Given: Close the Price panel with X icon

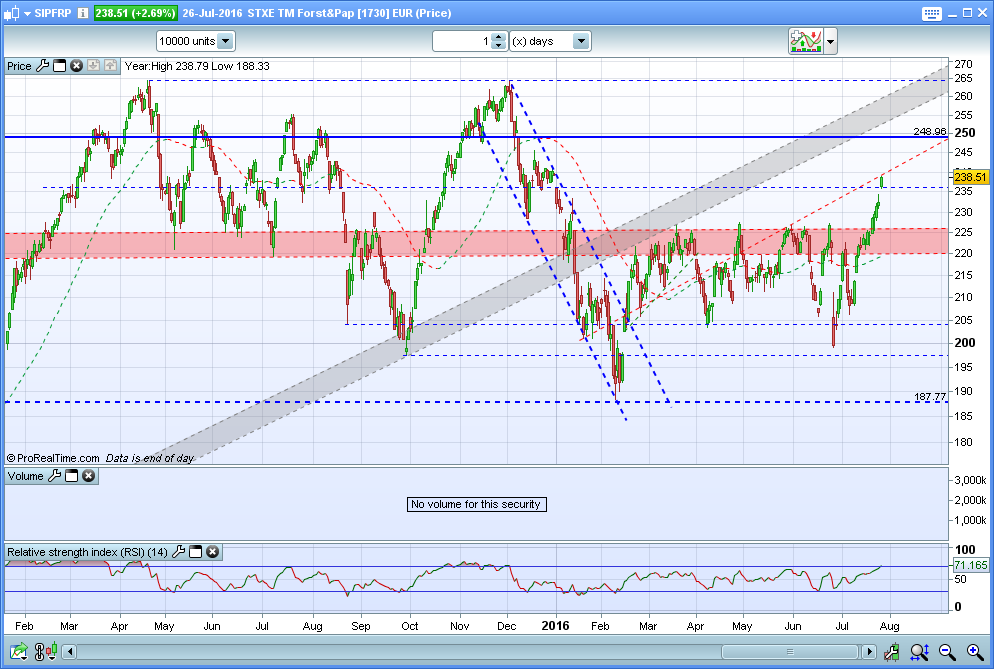Looking at the screenshot, I should [76, 65].
